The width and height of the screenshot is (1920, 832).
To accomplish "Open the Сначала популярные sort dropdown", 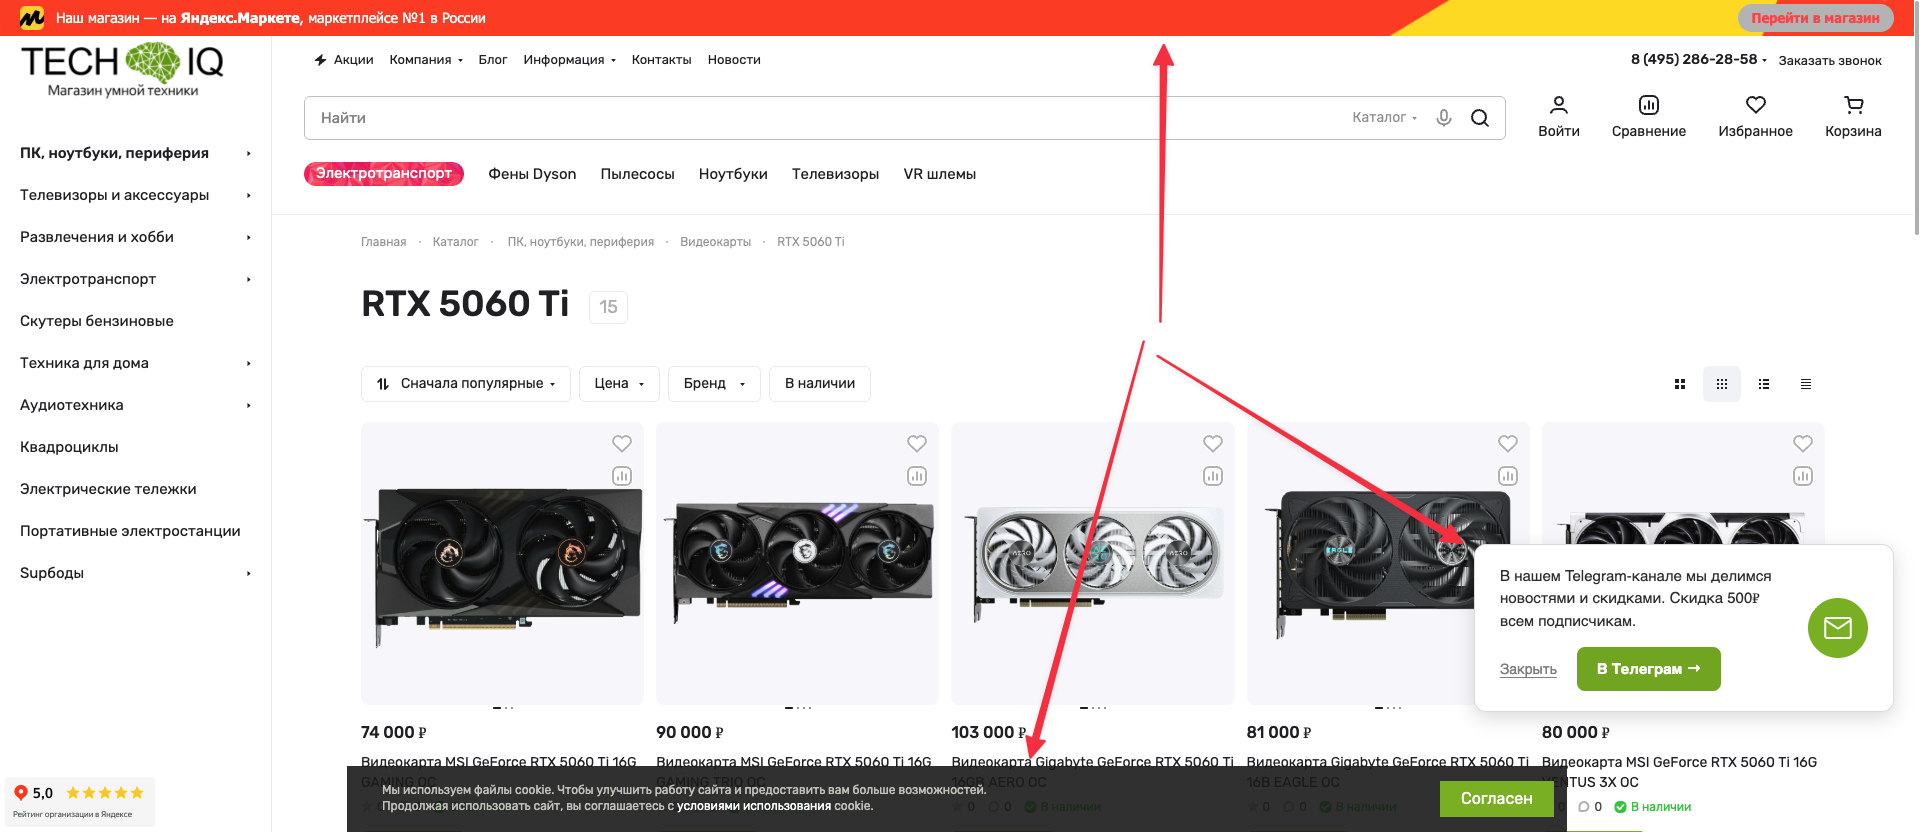I will pos(466,384).
